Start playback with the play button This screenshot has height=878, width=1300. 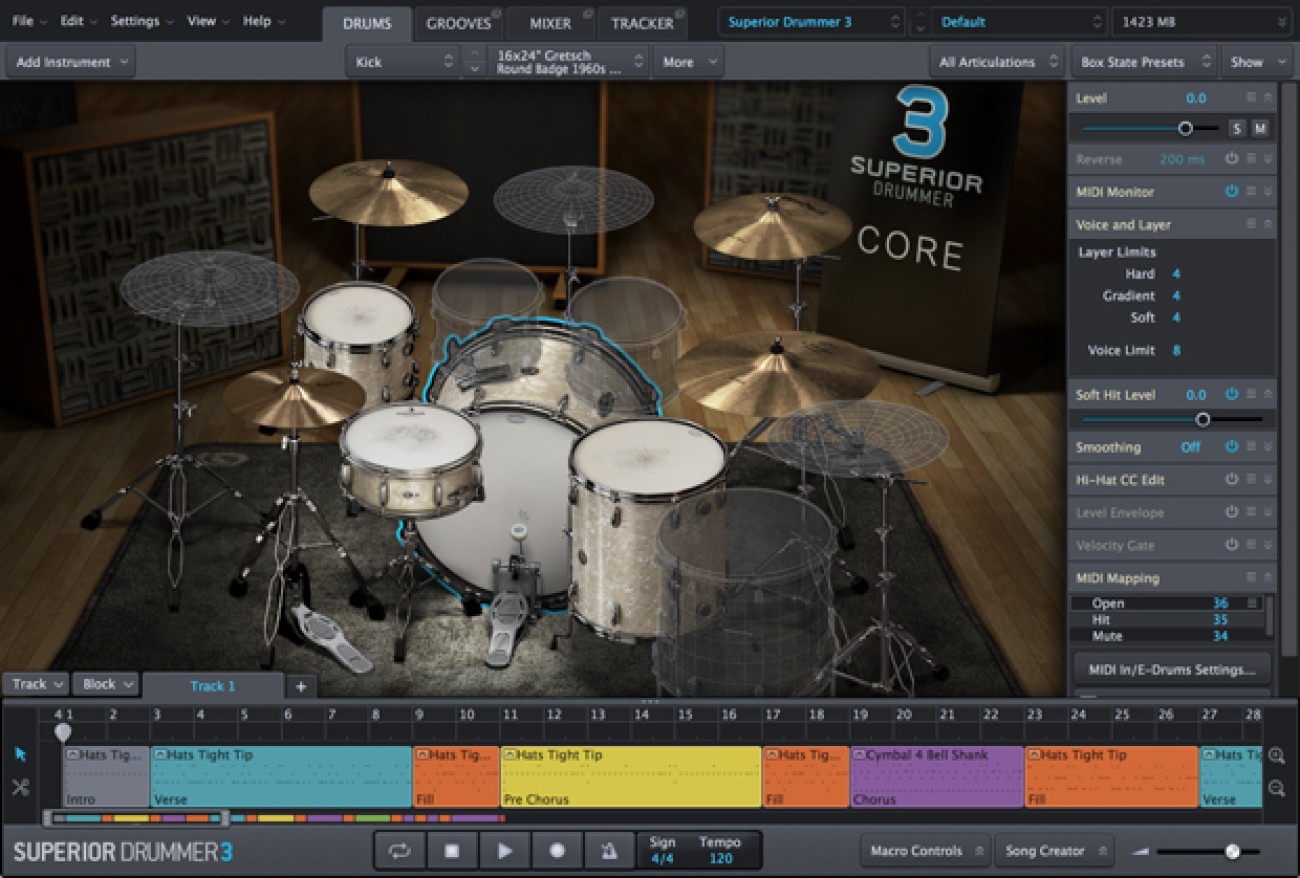(505, 850)
